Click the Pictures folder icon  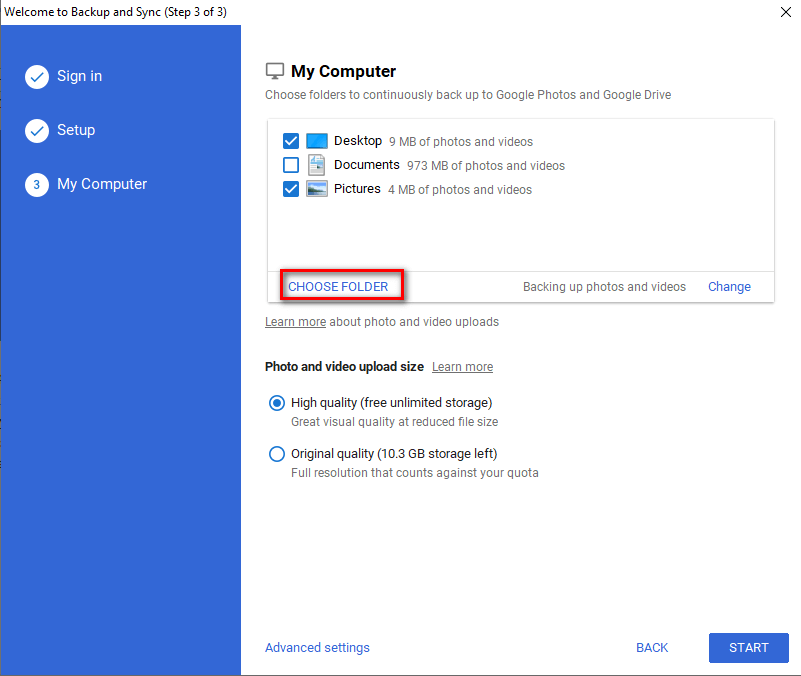[x=317, y=189]
